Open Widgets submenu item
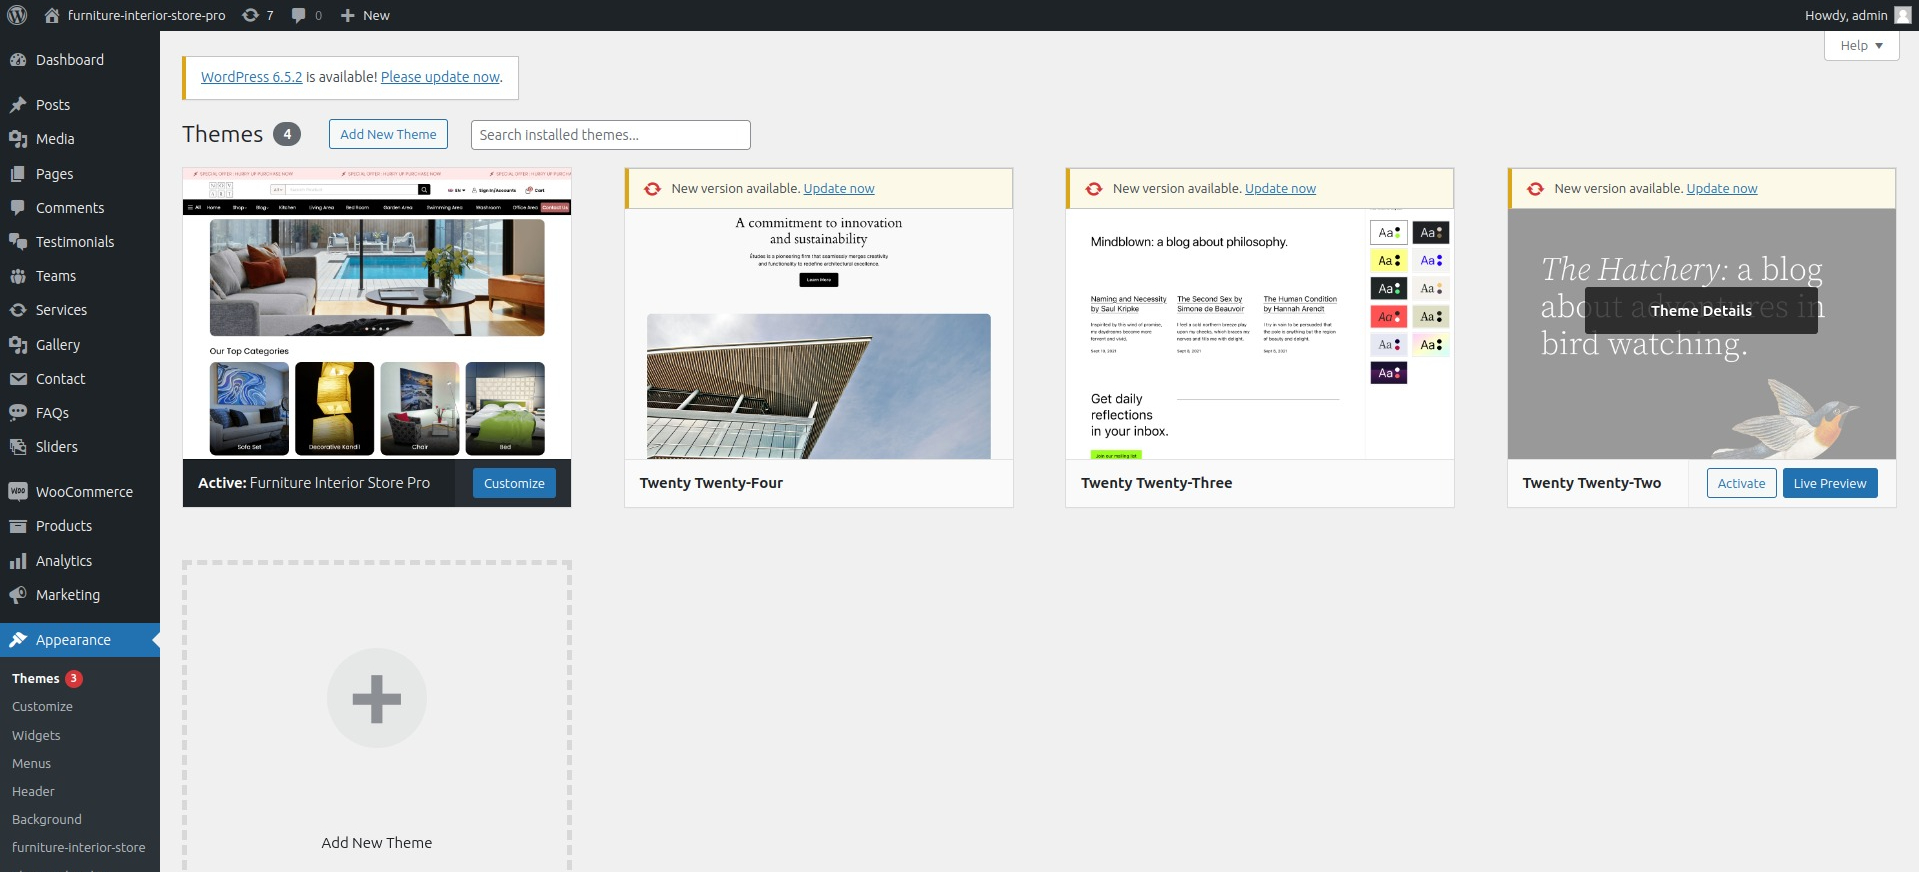1919x872 pixels. 36,735
